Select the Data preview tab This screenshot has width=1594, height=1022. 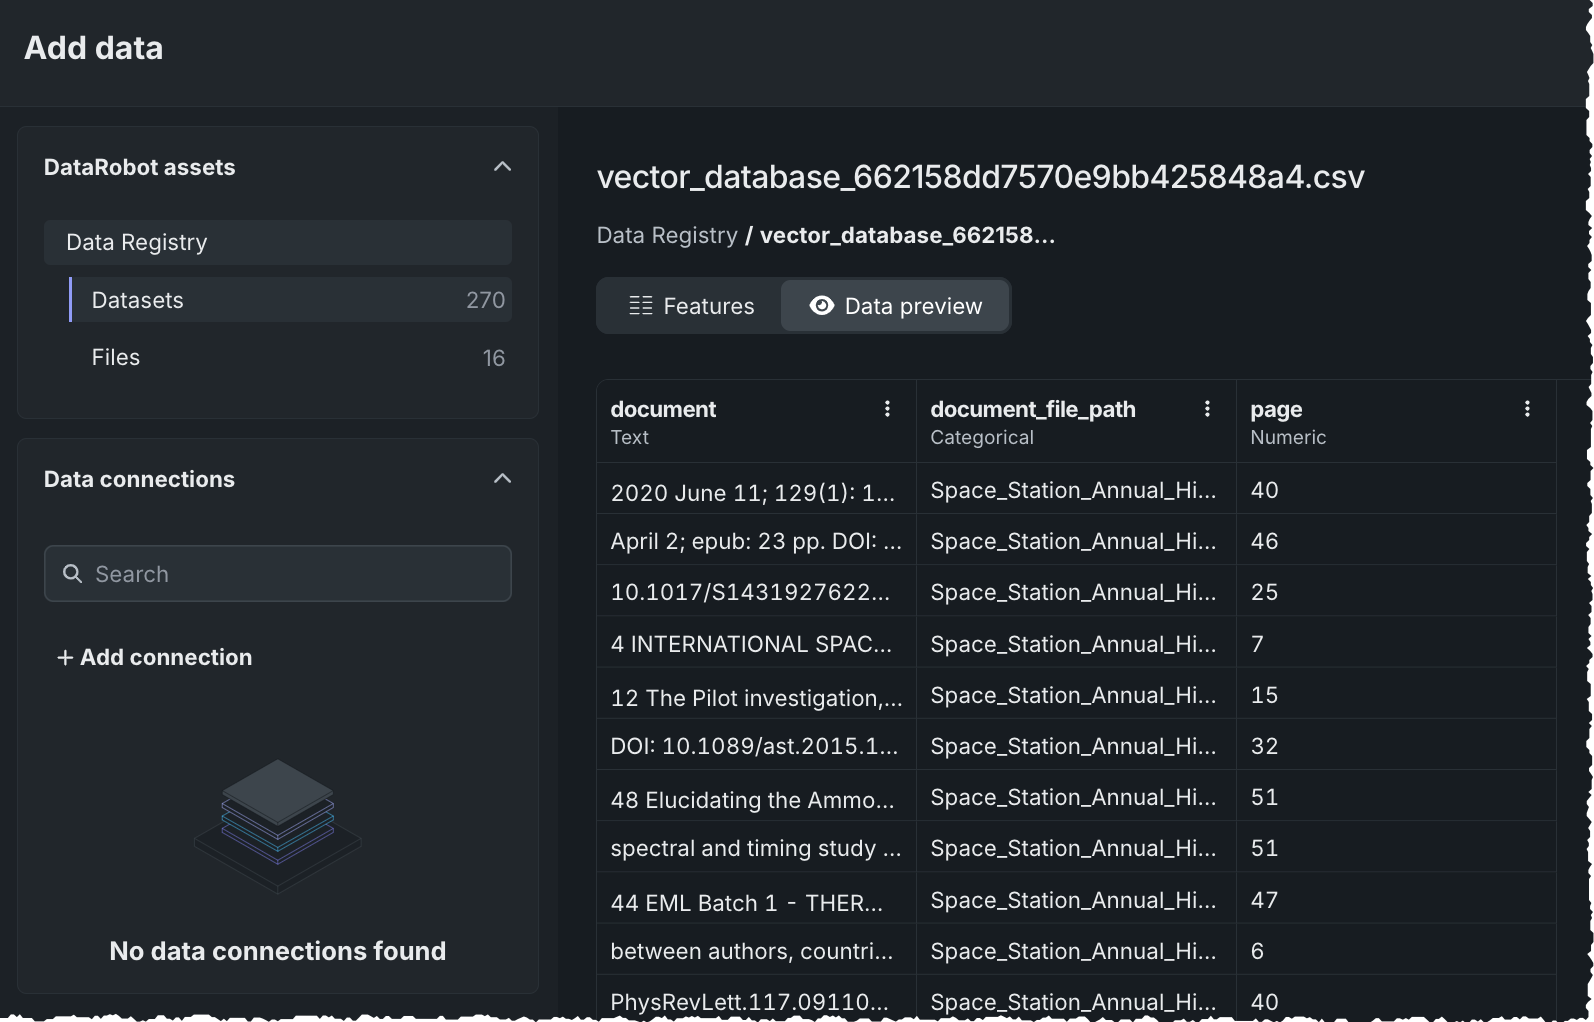coord(896,306)
